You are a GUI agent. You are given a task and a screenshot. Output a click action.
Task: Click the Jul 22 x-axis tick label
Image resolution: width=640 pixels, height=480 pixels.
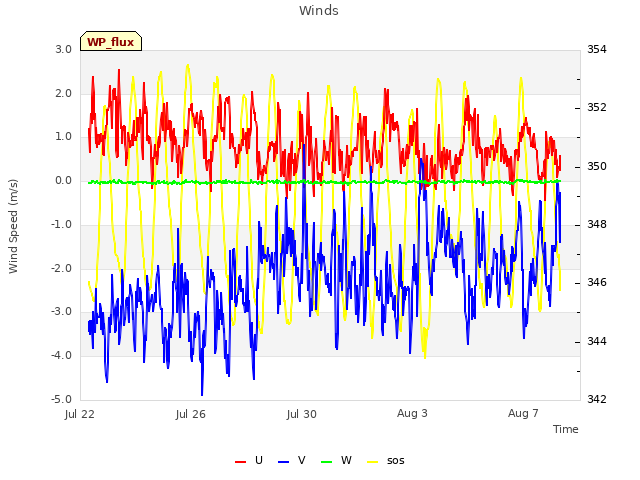80,414
